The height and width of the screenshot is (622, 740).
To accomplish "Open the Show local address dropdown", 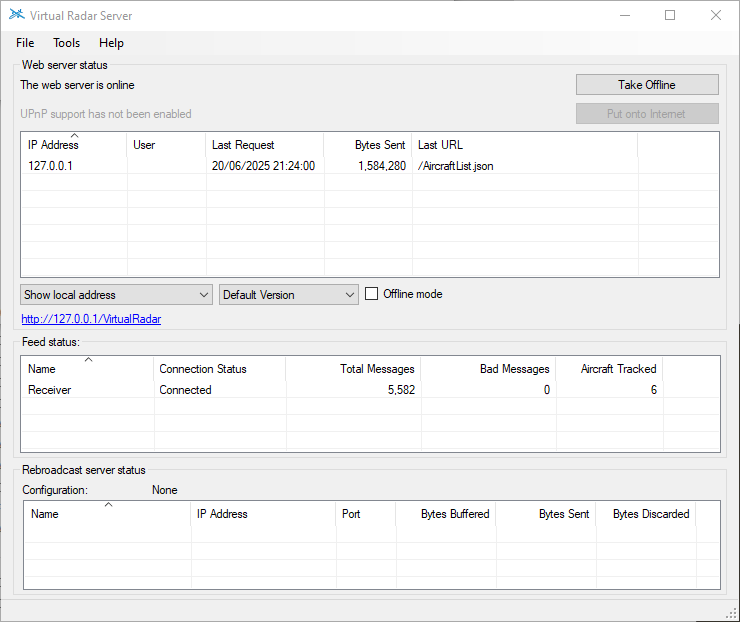I will 116,294.
